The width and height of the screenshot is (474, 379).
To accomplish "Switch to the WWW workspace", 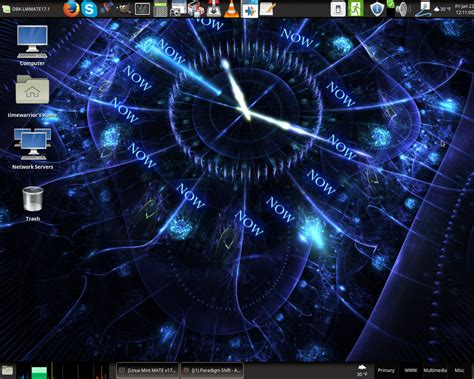I will coord(410,370).
